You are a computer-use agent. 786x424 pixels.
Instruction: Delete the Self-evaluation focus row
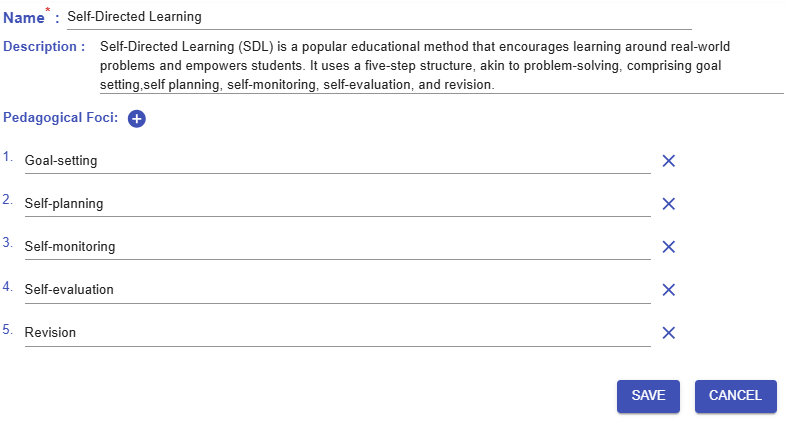point(669,290)
